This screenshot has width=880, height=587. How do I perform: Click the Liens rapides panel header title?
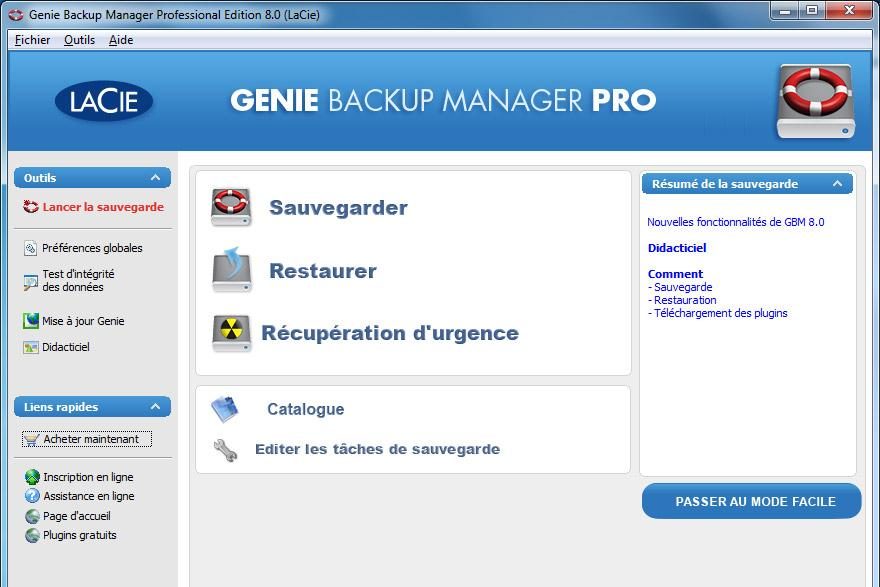click(x=61, y=407)
